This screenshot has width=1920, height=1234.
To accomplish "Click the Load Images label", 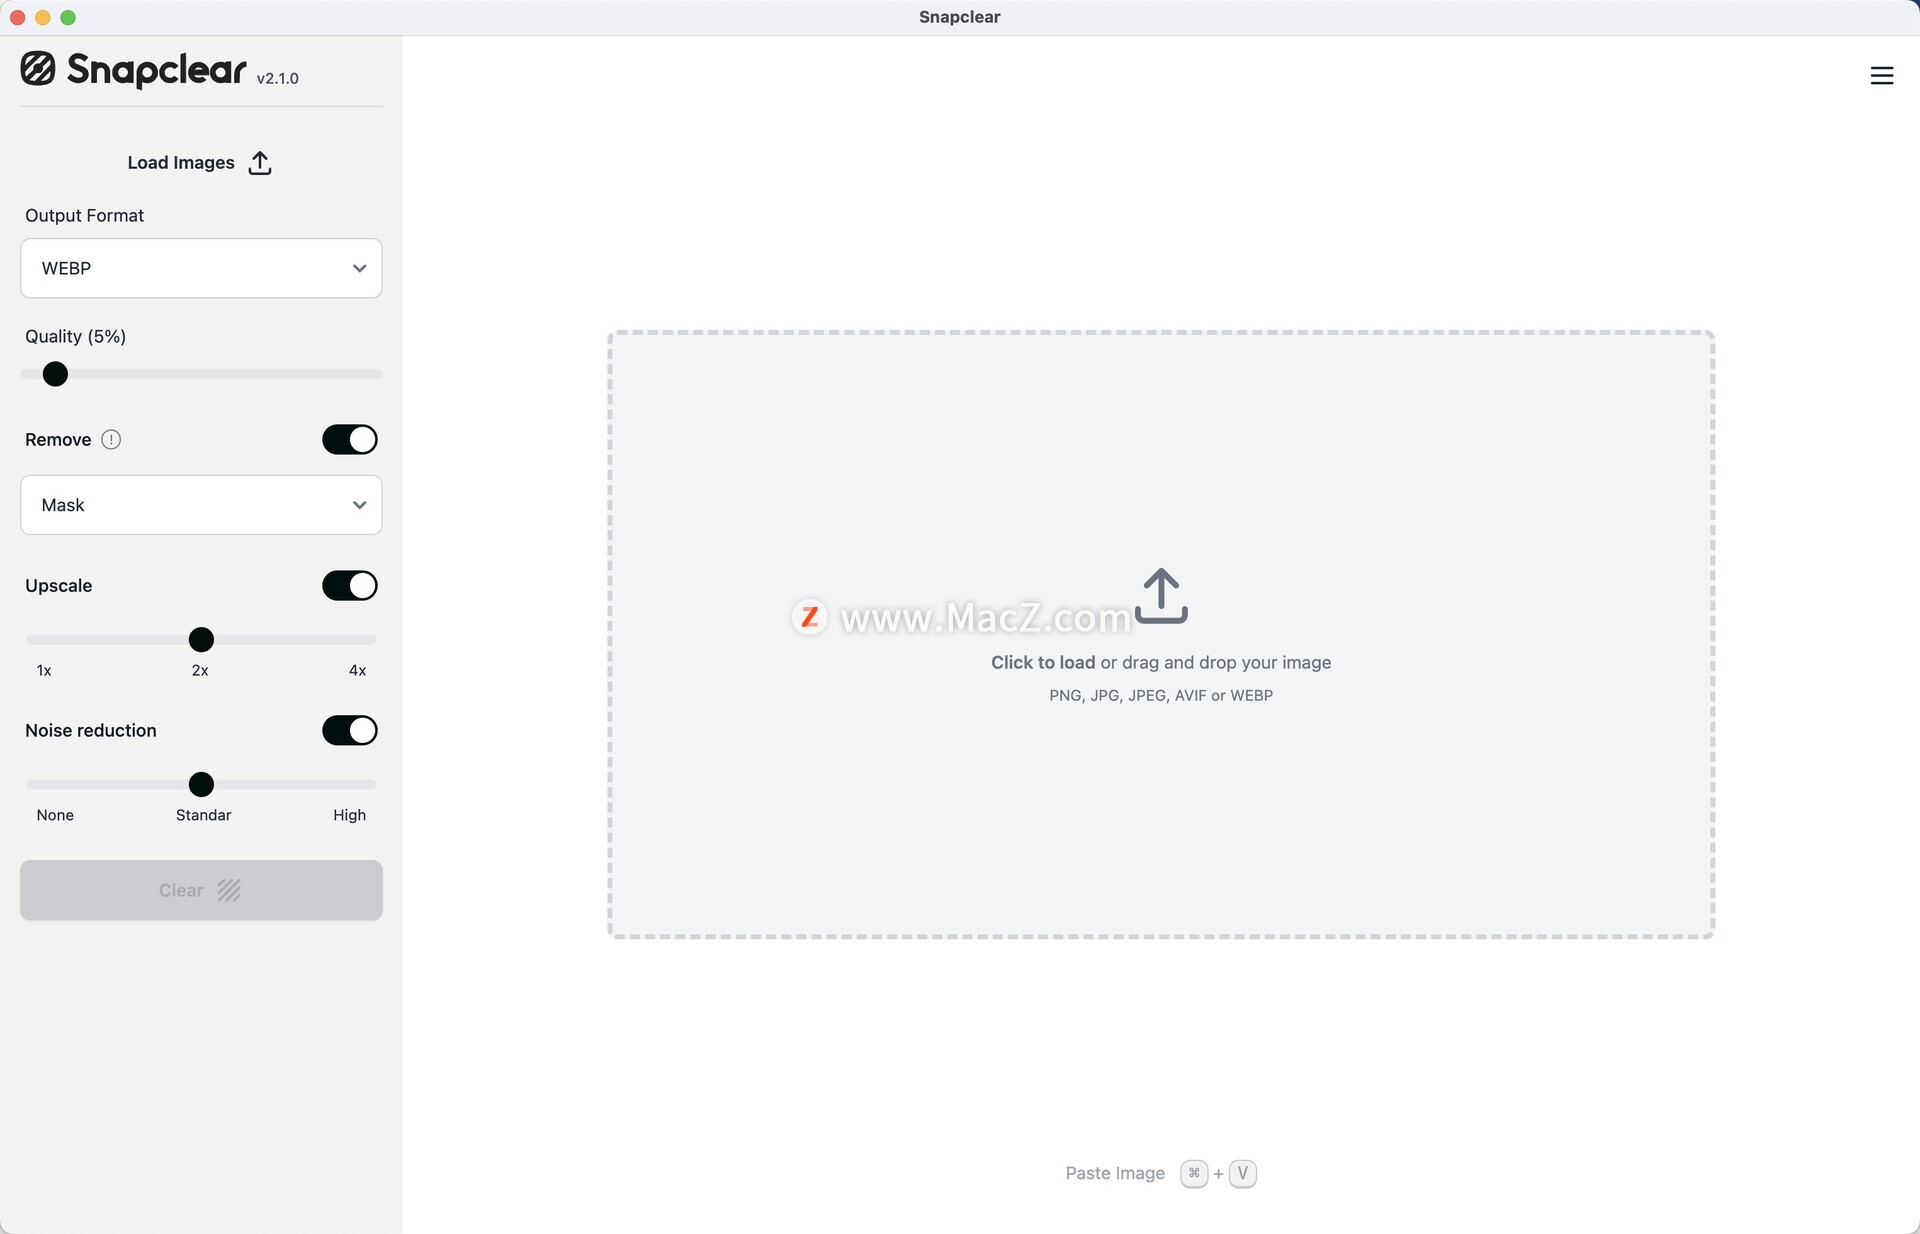I will (x=181, y=162).
